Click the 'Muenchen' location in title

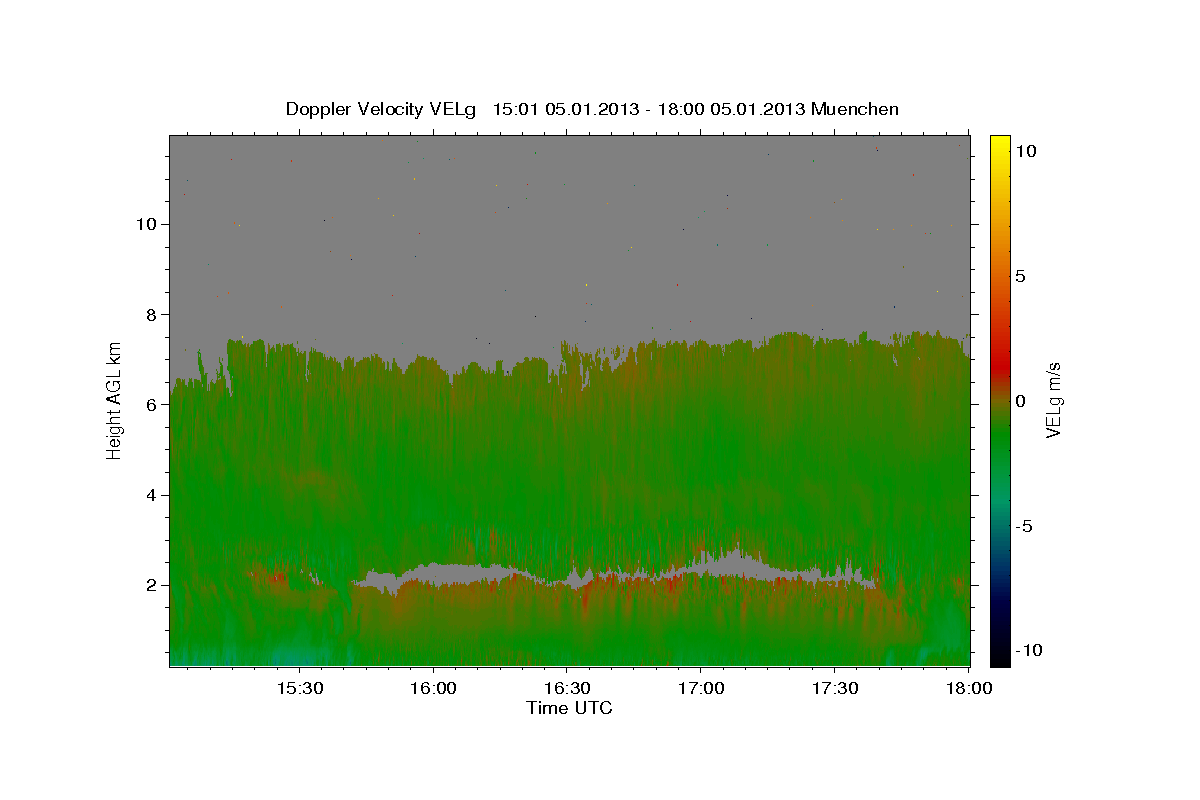click(x=855, y=109)
